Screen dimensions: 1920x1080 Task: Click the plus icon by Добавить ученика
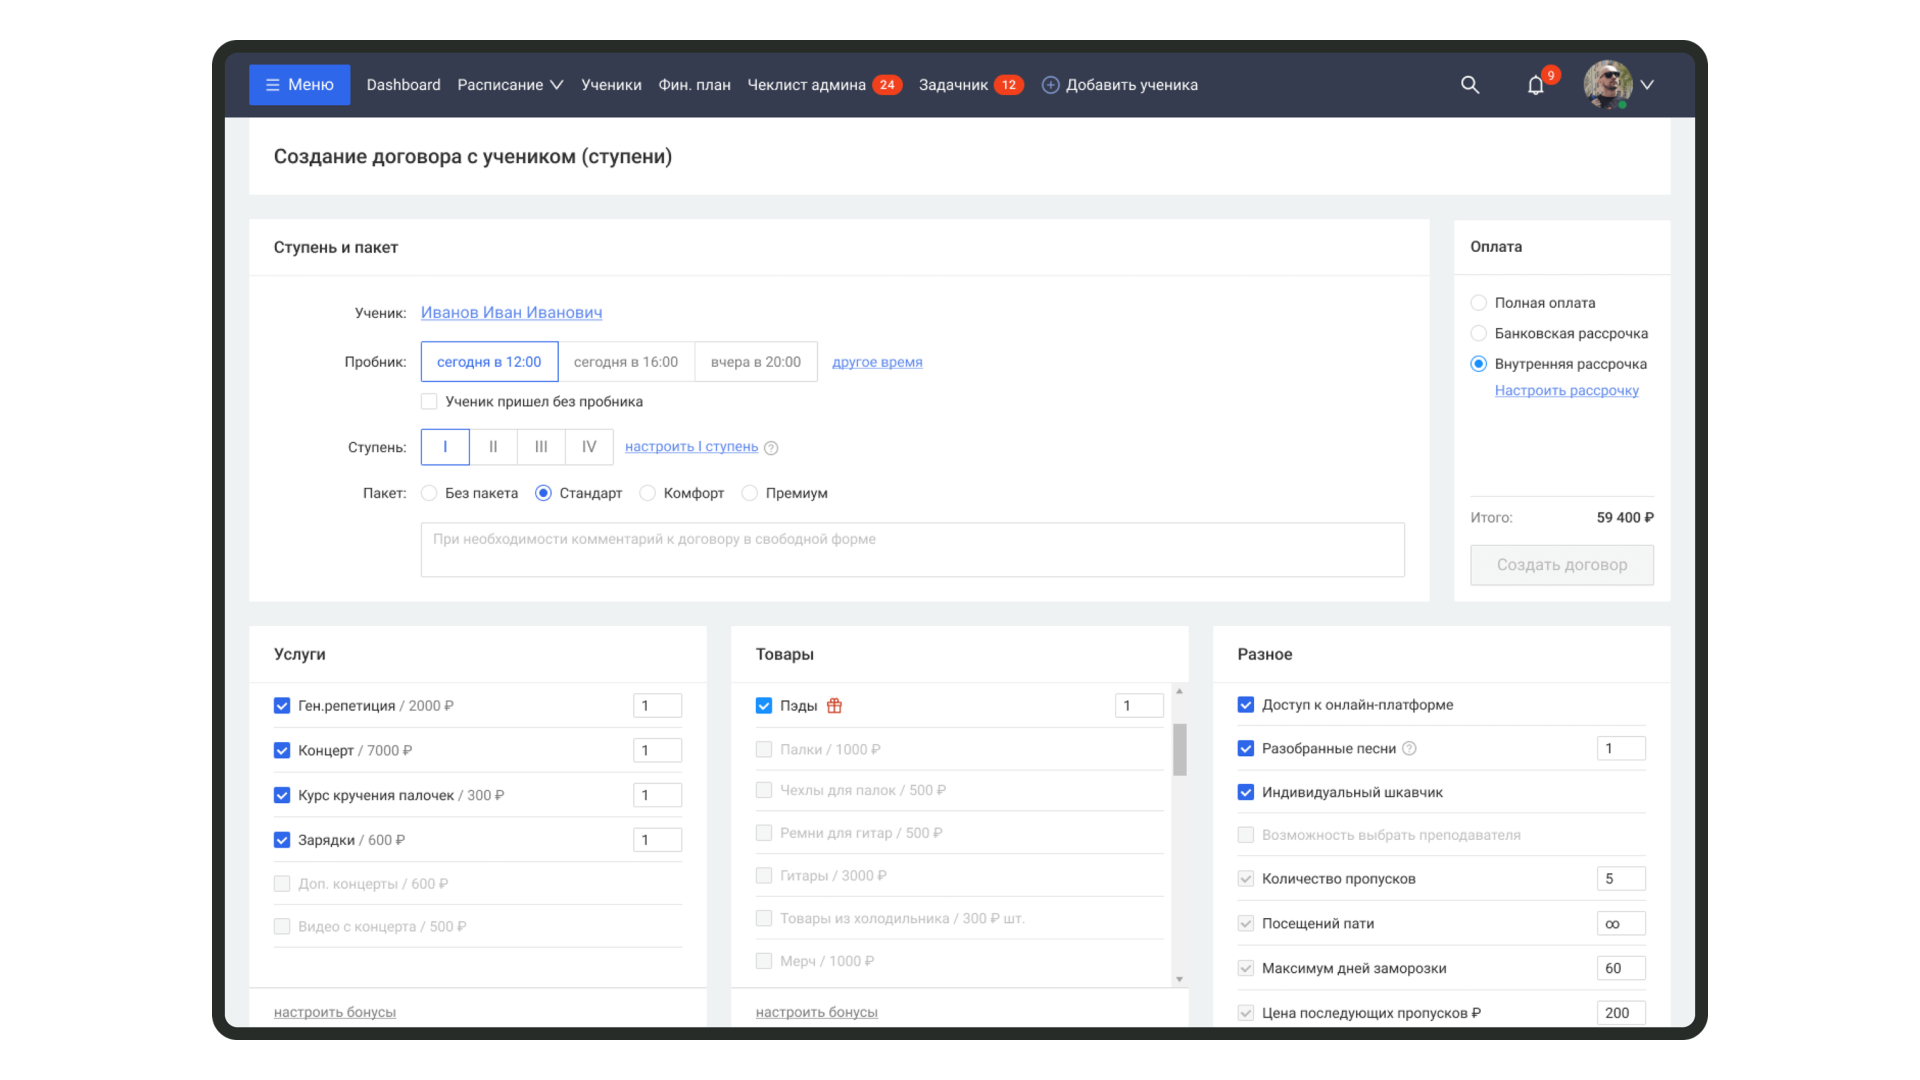point(1050,85)
